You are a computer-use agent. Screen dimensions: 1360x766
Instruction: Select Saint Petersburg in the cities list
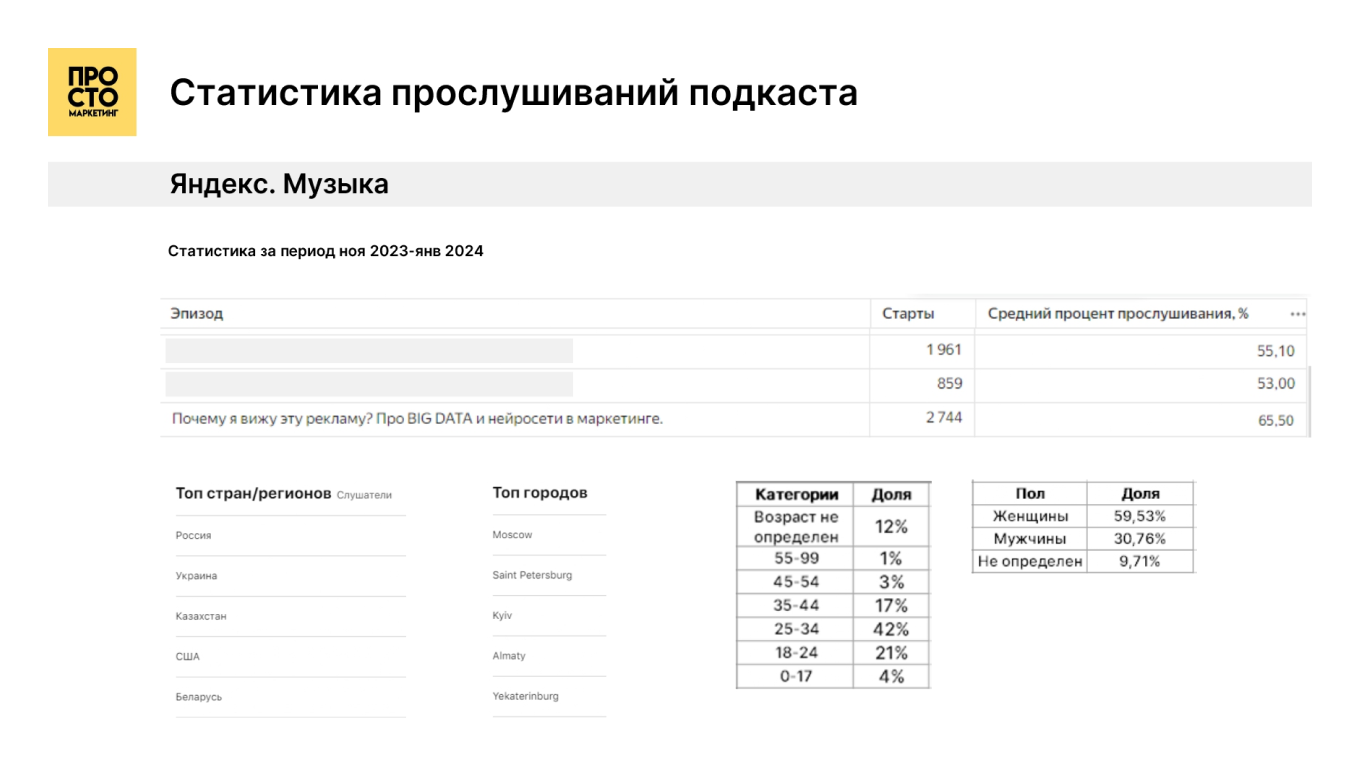click(532, 576)
